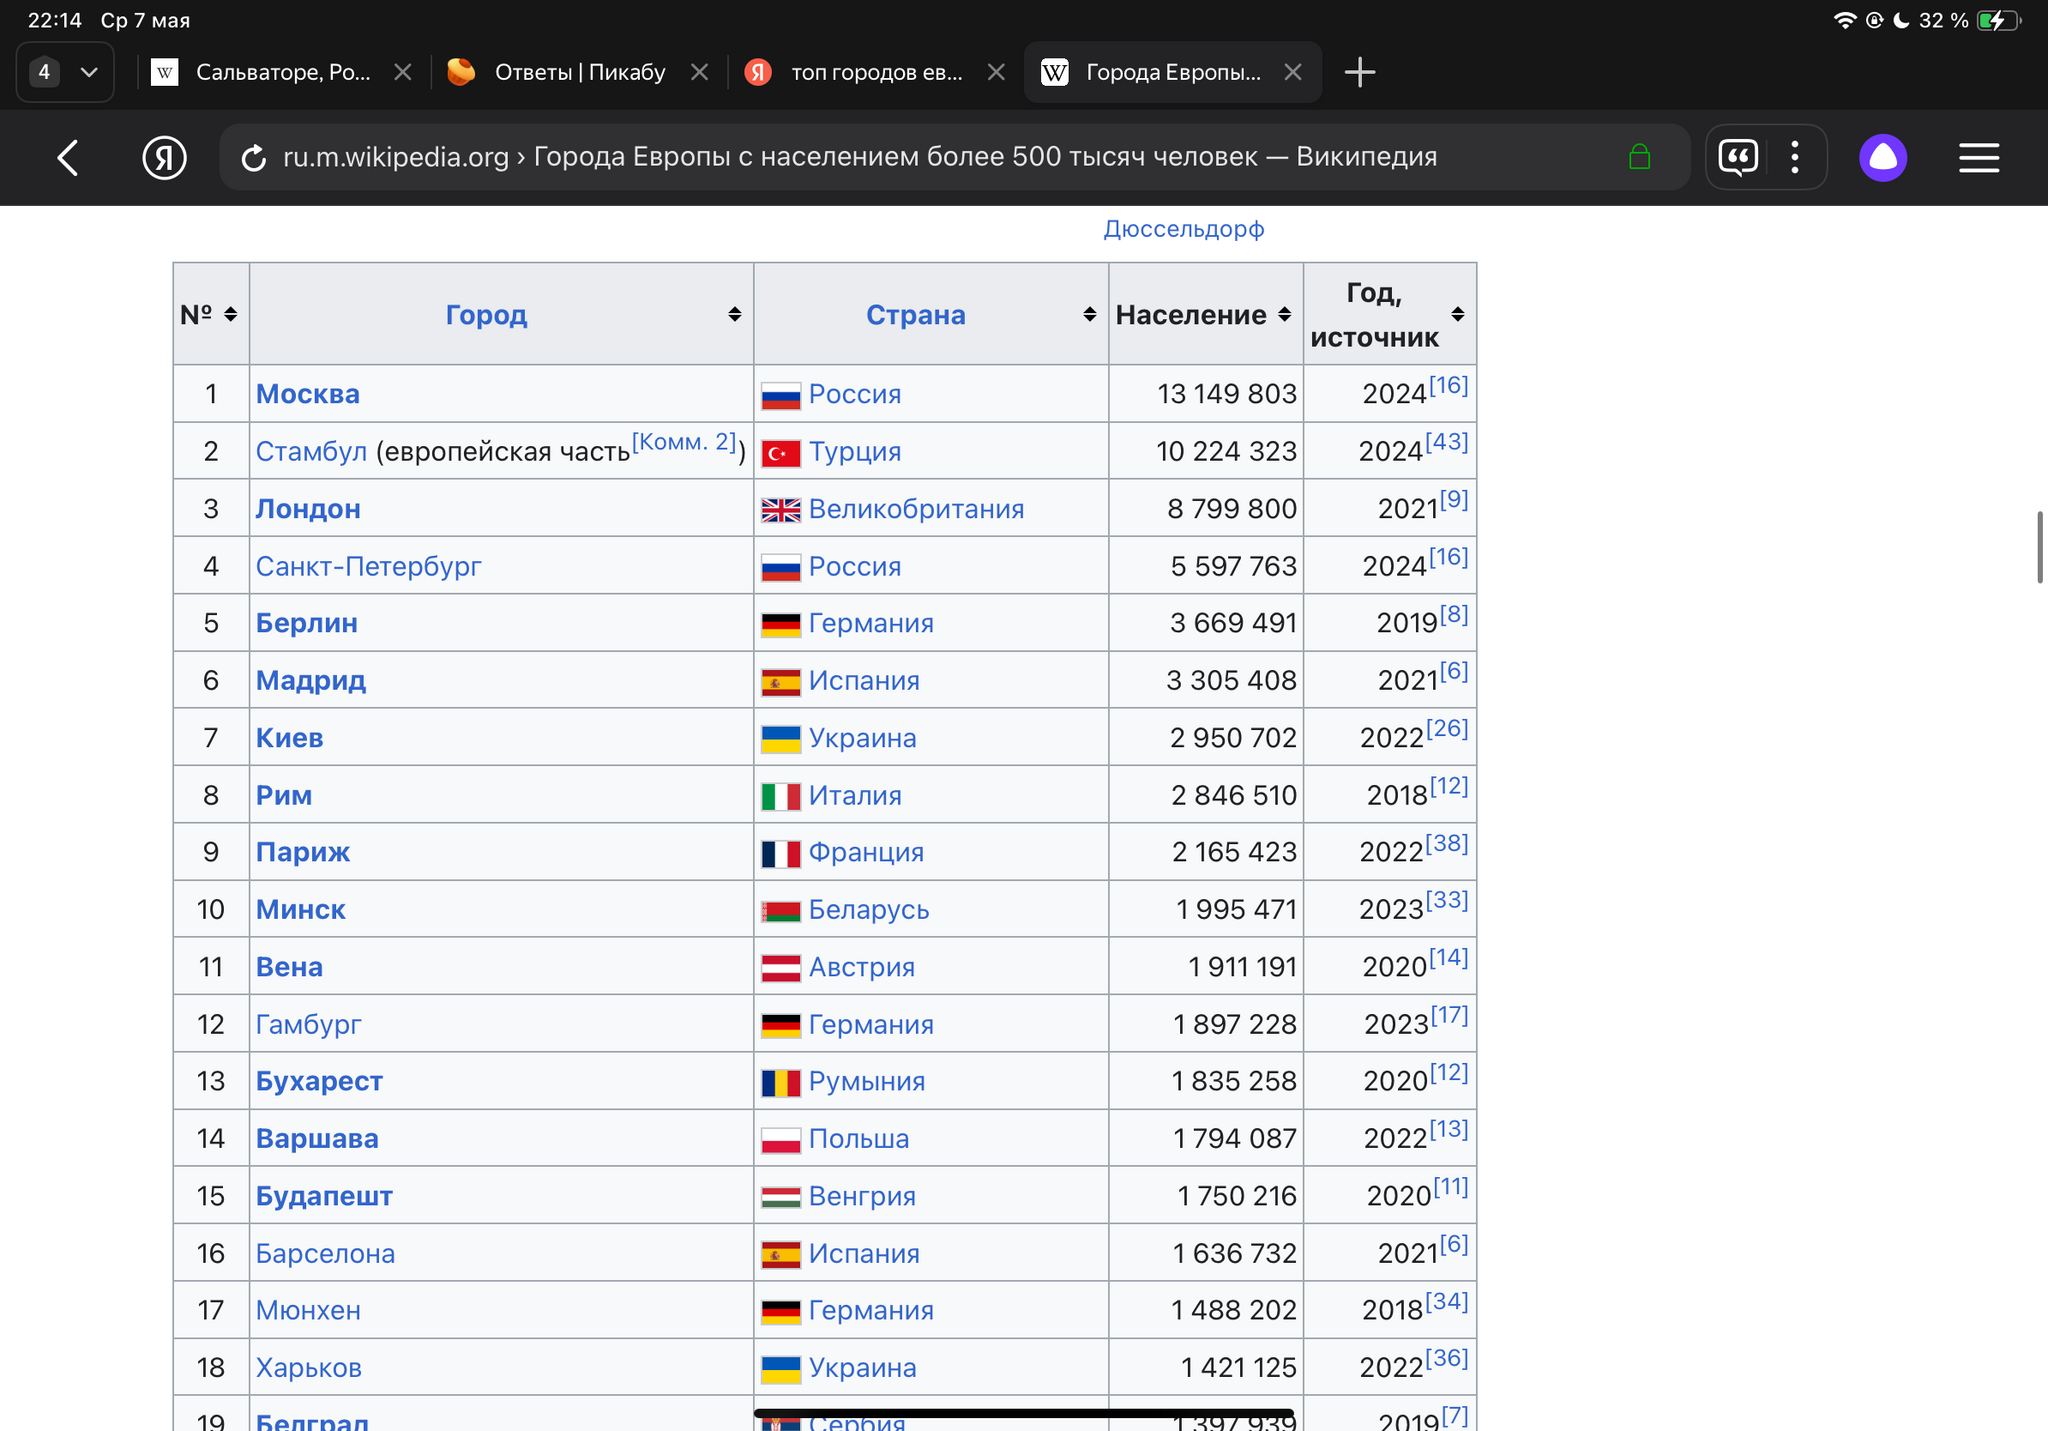The height and width of the screenshot is (1431, 2048).
Task: Open a new tab with plus
Action: 1359,72
